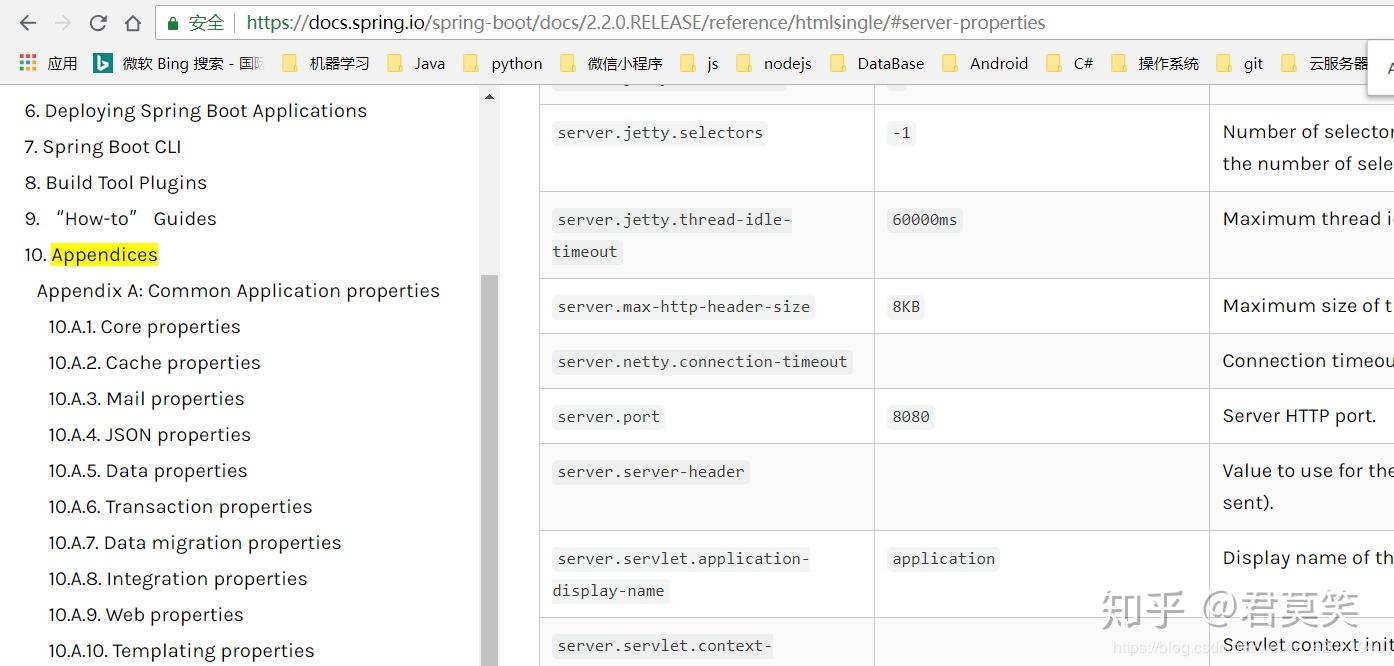Click the back navigation arrow
This screenshot has width=1394, height=666.
pos(26,22)
